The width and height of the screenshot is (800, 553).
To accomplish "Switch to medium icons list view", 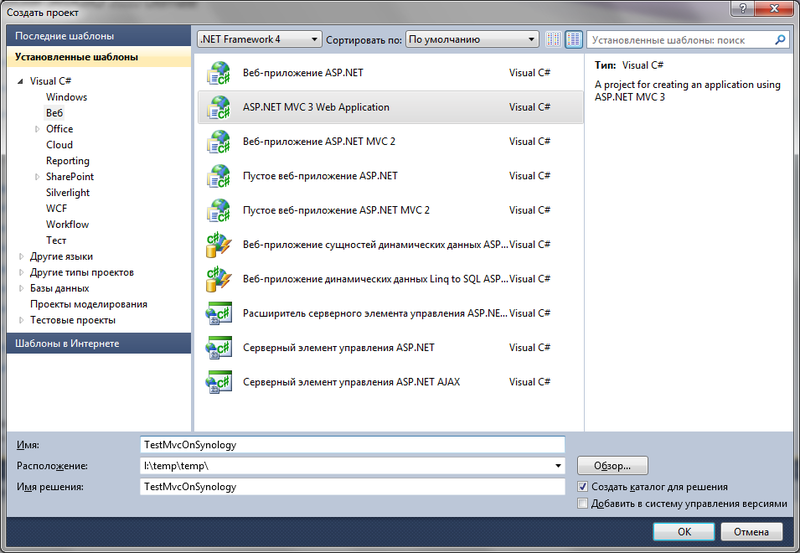I will point(574,39).
